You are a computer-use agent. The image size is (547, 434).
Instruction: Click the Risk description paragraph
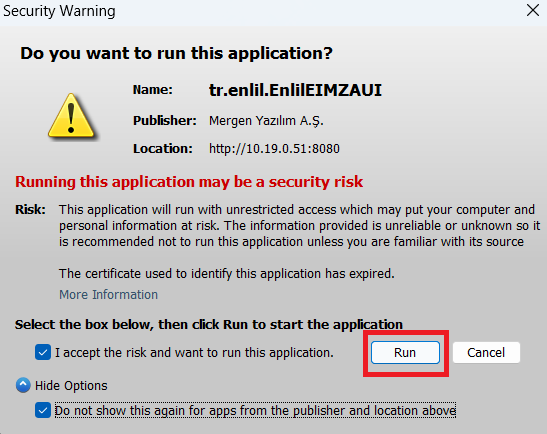299,226
